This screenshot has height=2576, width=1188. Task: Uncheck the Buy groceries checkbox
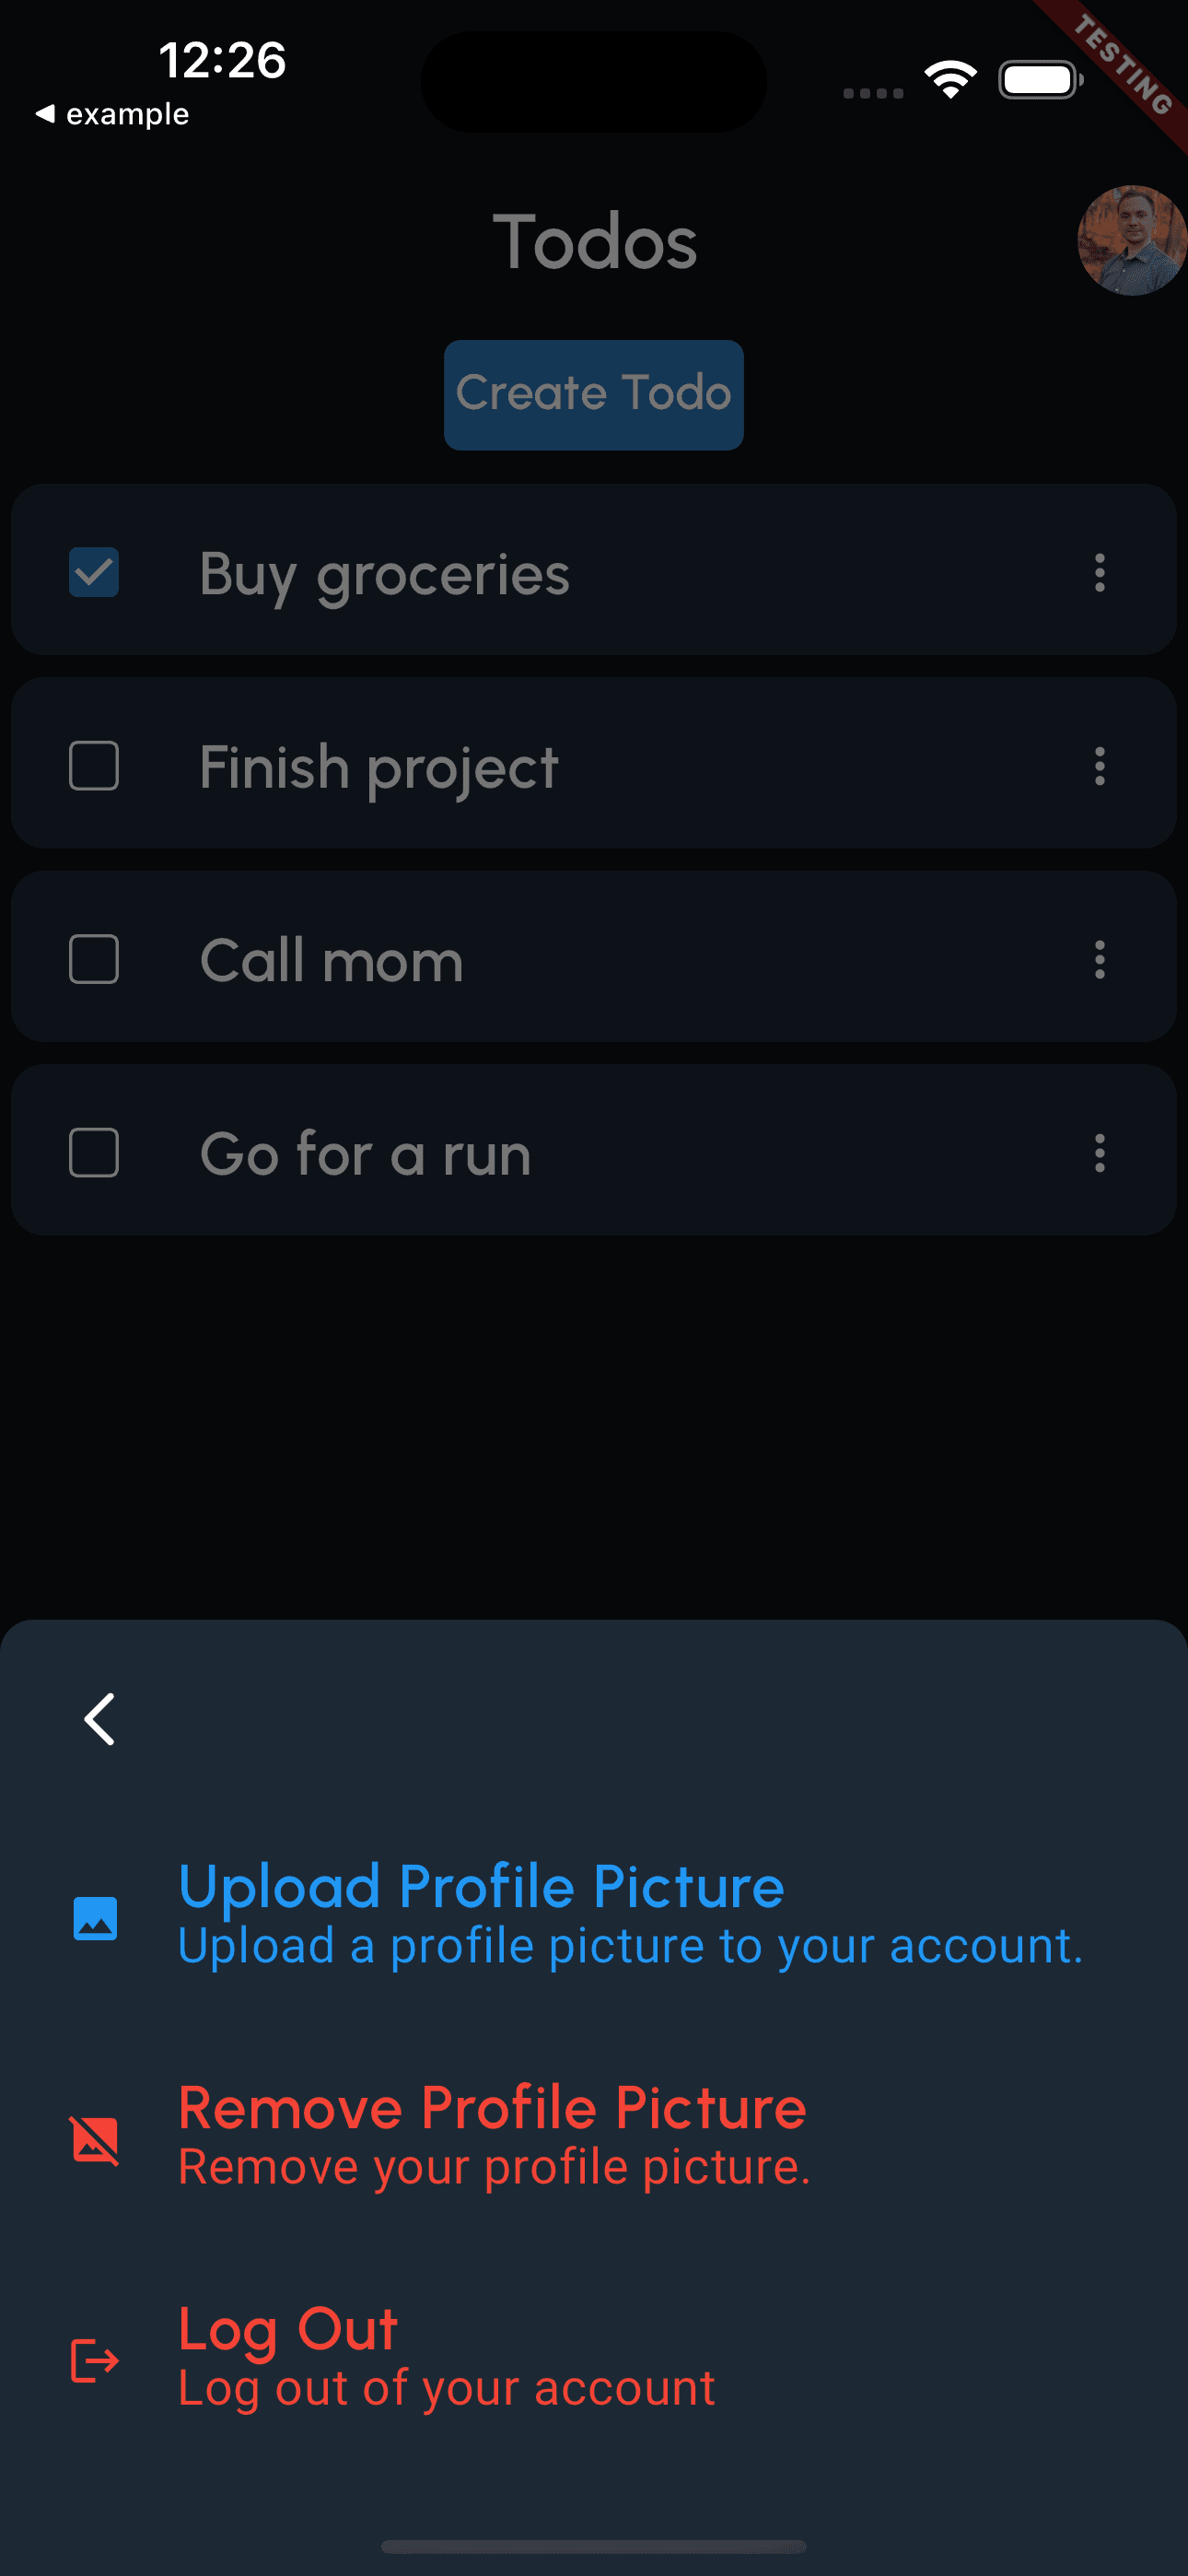click(94, 572)
